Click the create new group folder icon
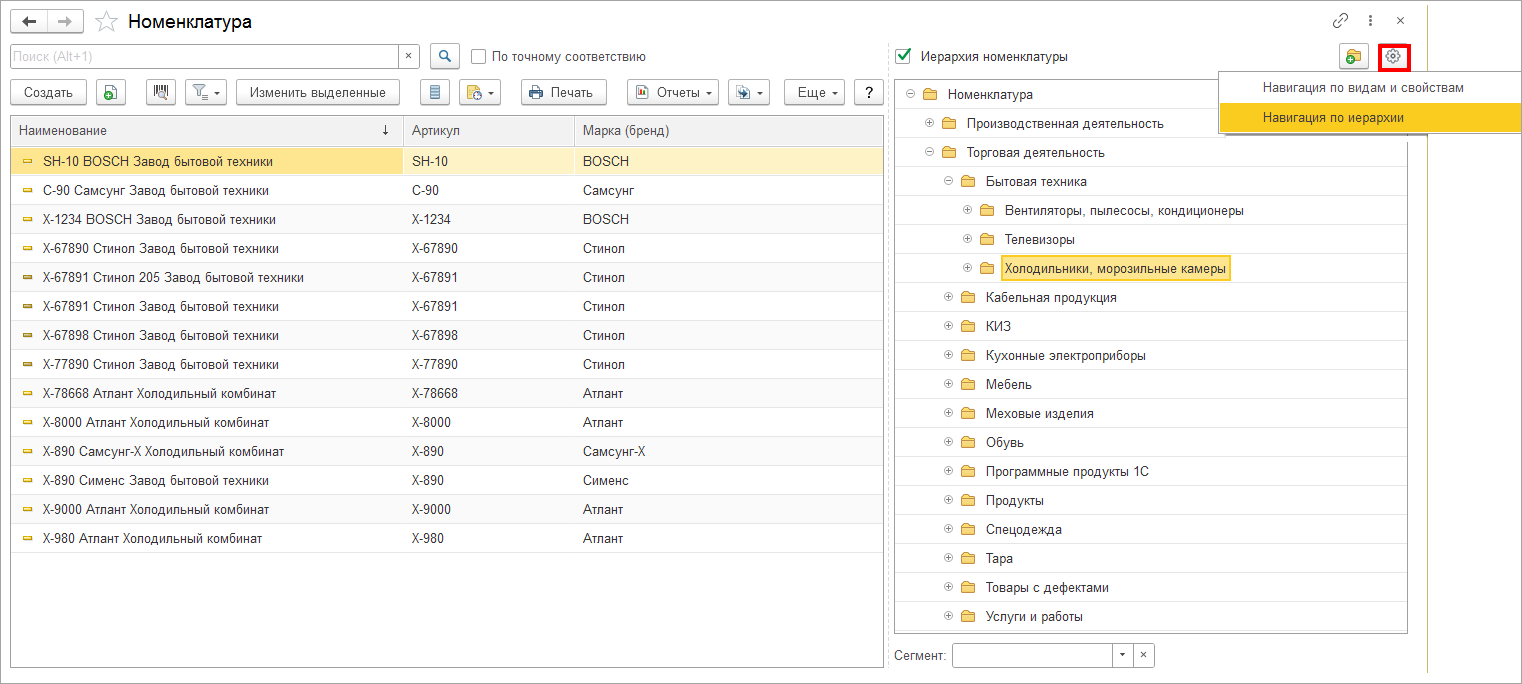The image size is (1522, 684). (x=1353, y=57)
